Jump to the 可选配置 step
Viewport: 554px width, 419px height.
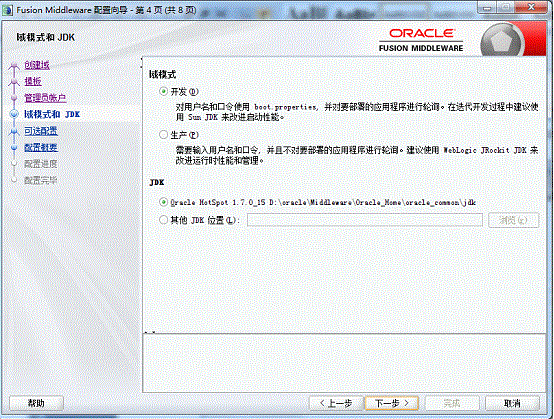tap(41, 131)
